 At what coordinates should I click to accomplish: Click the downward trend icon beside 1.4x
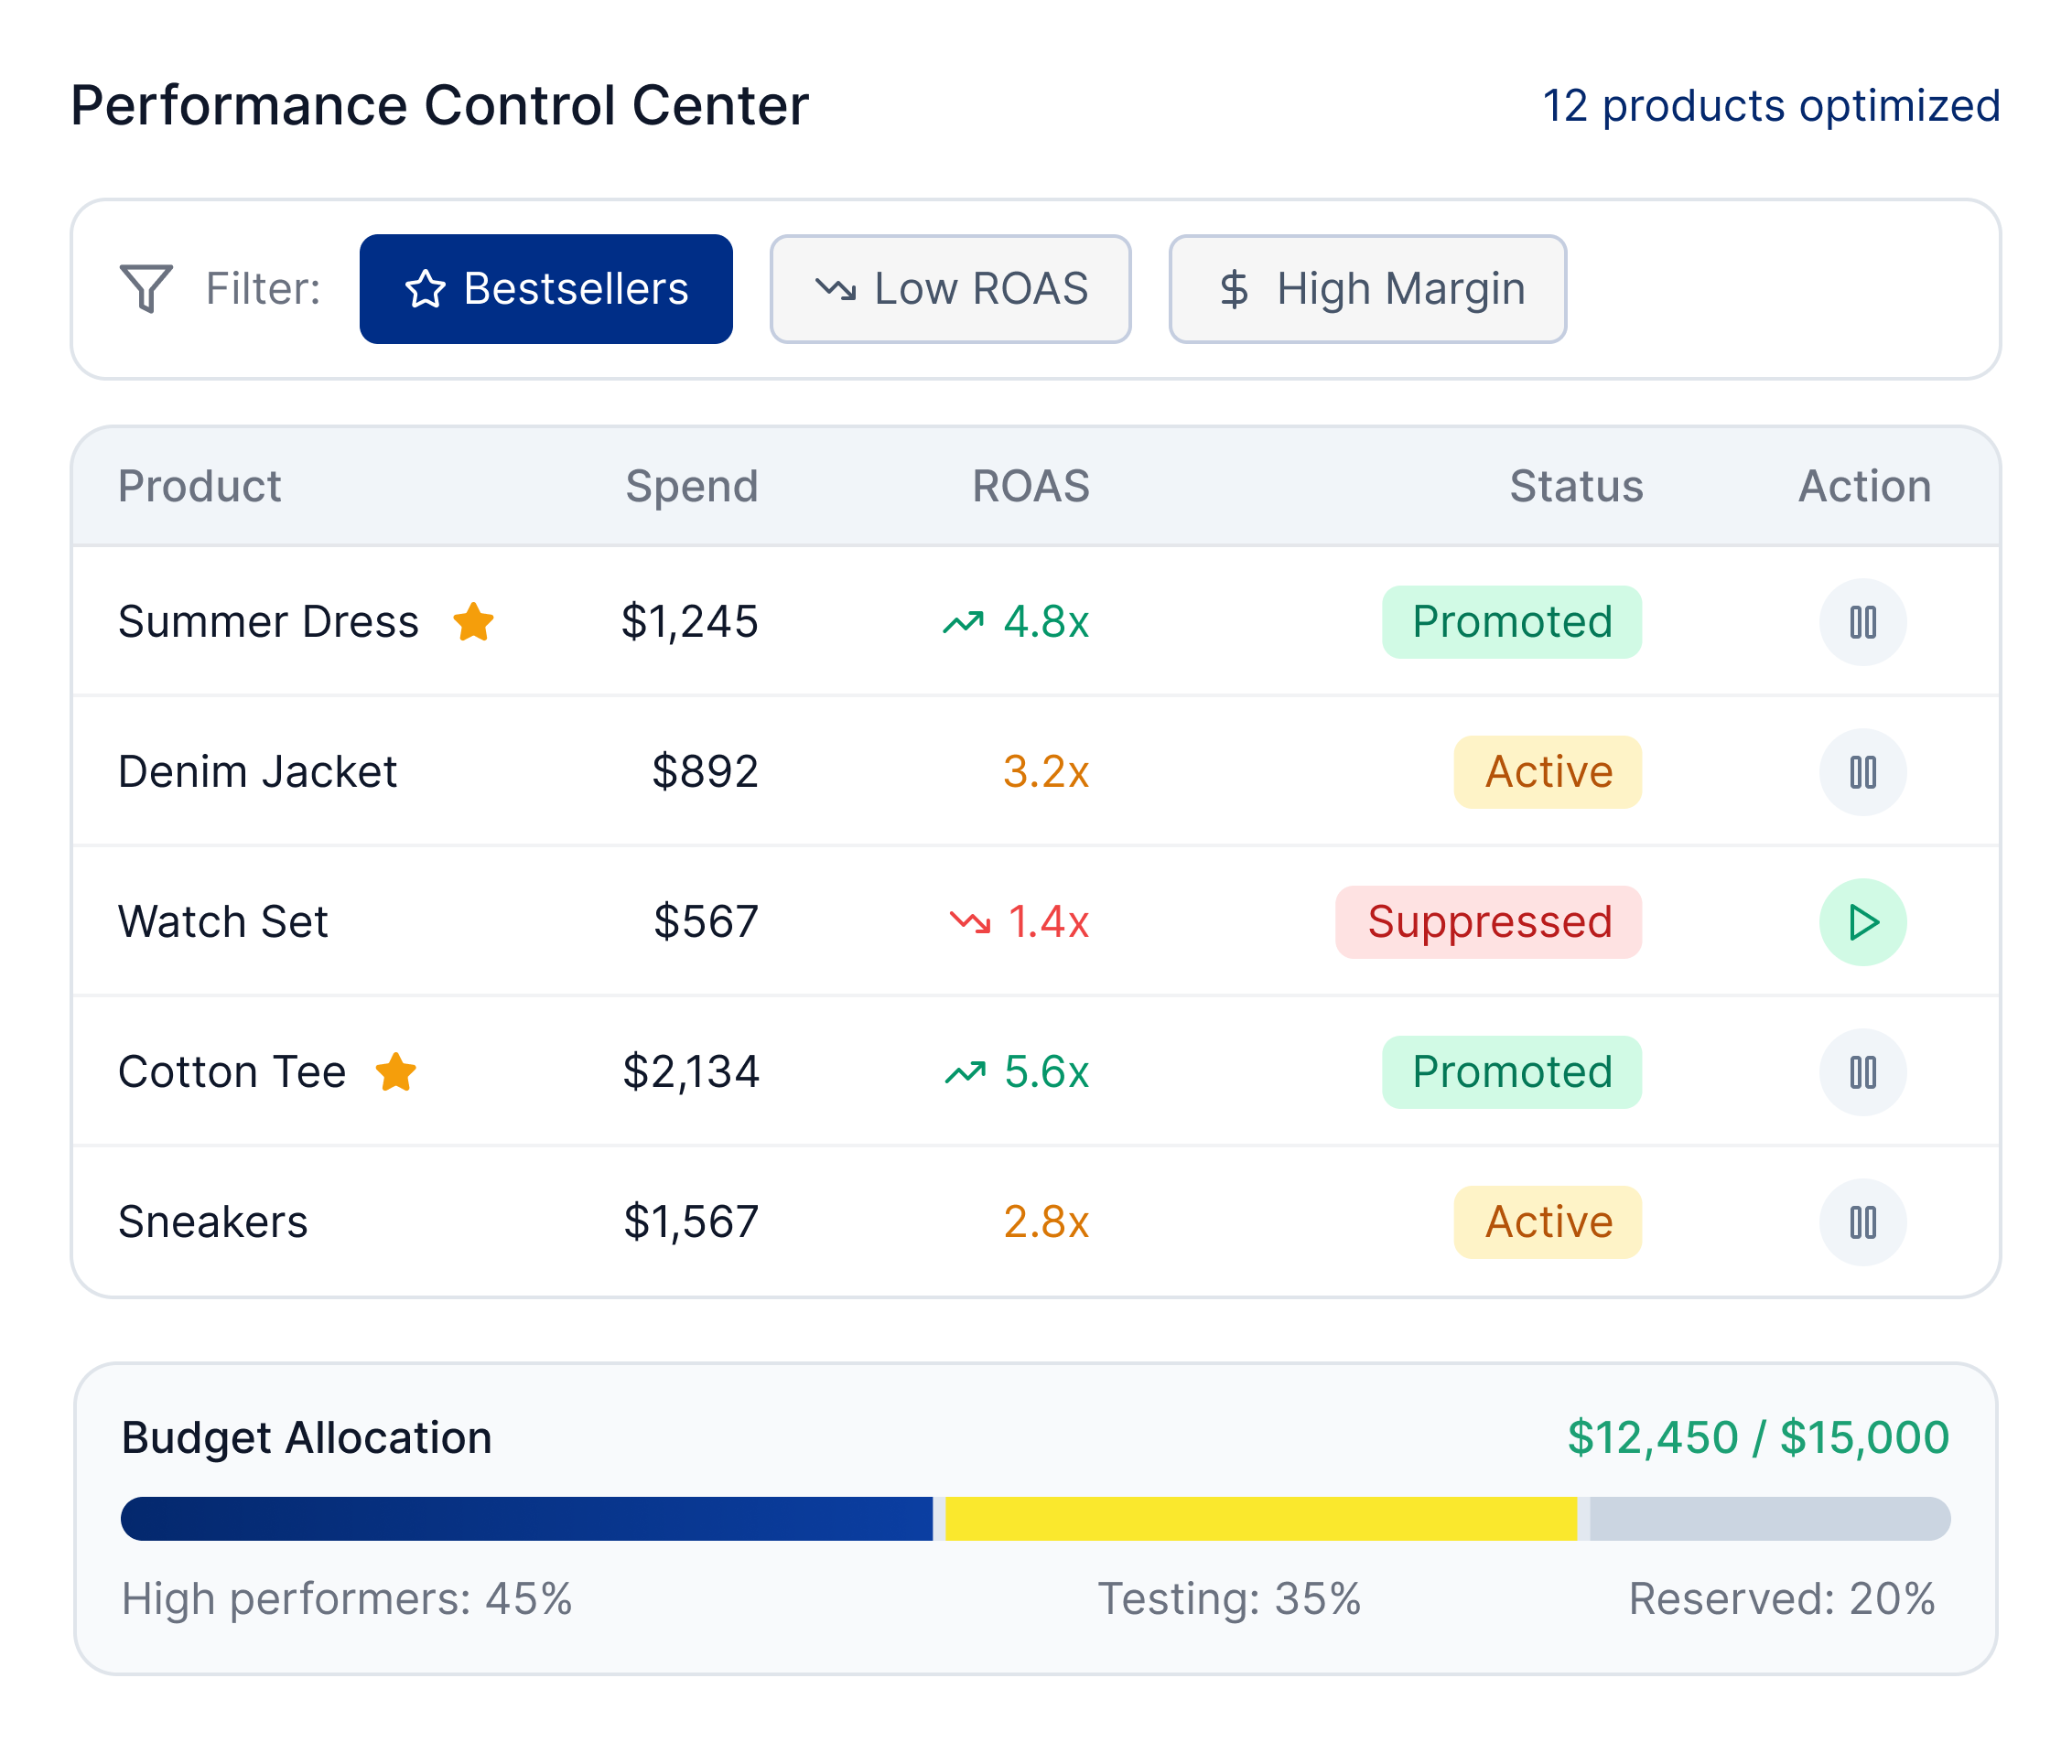[969, 922]
